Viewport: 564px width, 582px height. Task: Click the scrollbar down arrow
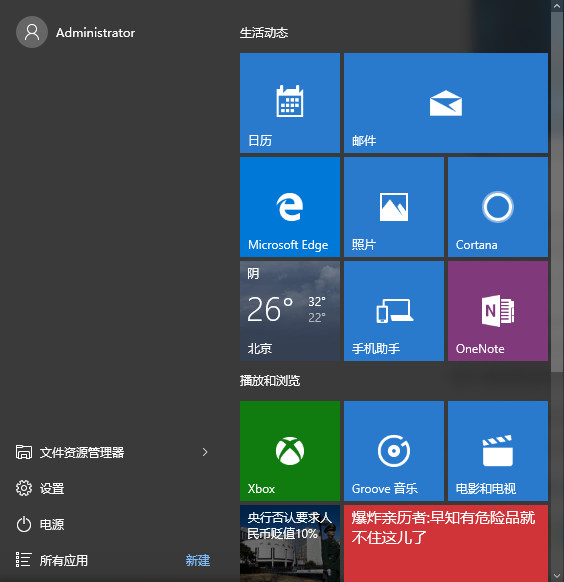click(557, 576)
